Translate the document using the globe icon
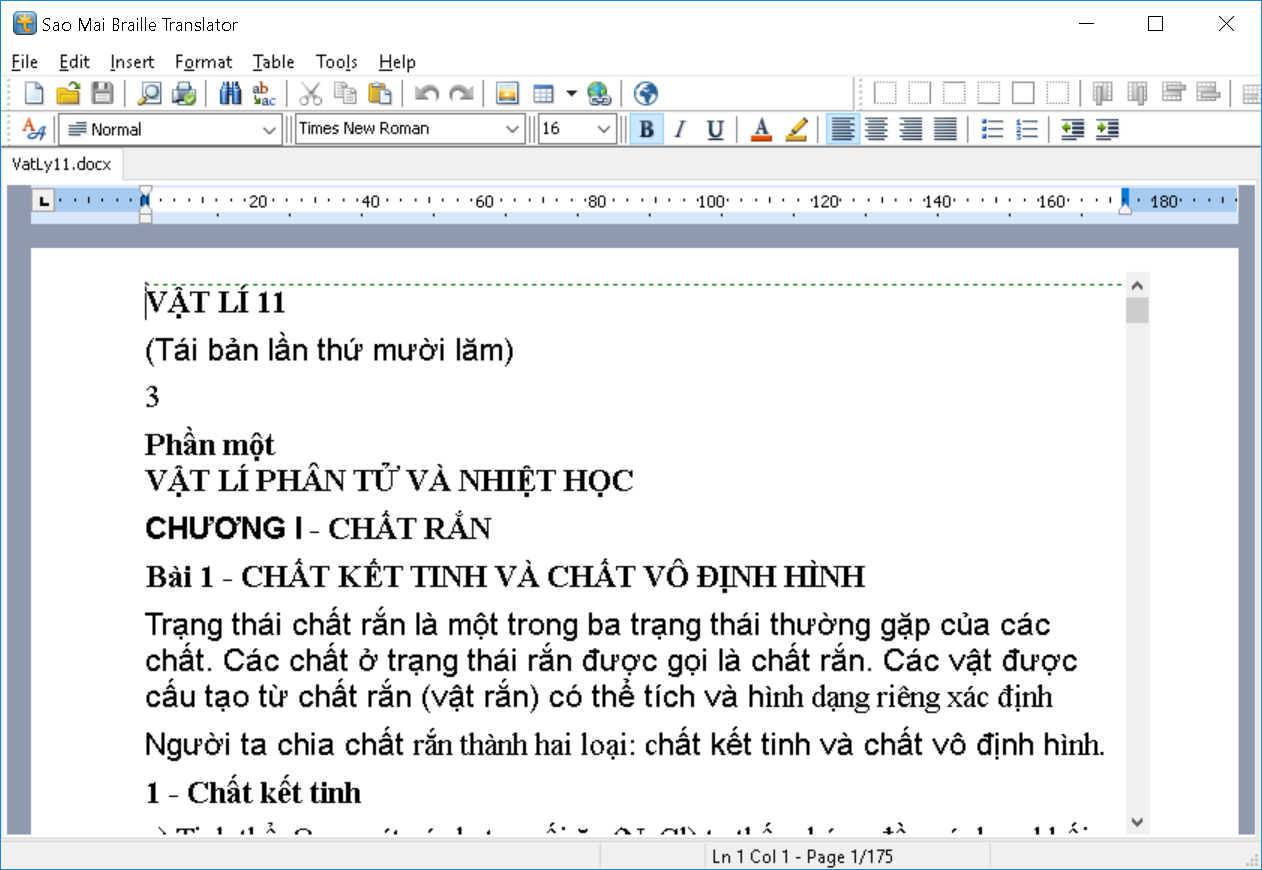The width and height of the screenshot is (1262, 870). click(x=645, y=93)
